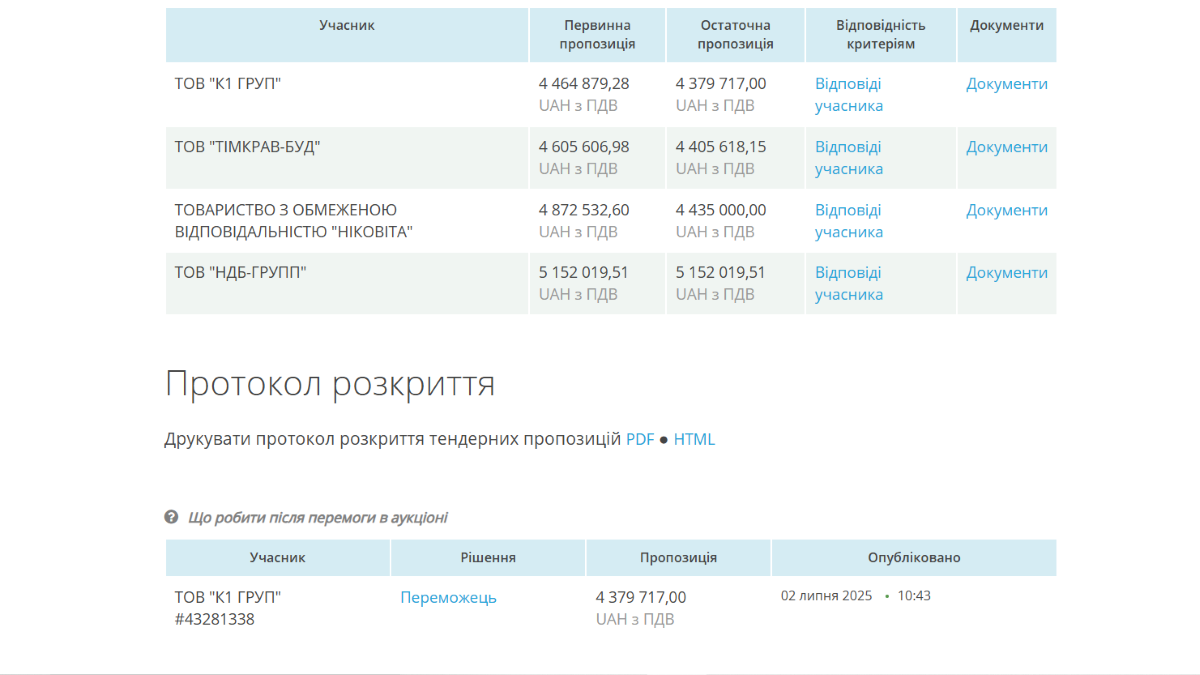Viewport: 1200px width, 675px height.
Task: Open Документи link for ТОВ "ТІМКРАВ-БУД"
Action: click(x=1007, y=147)
